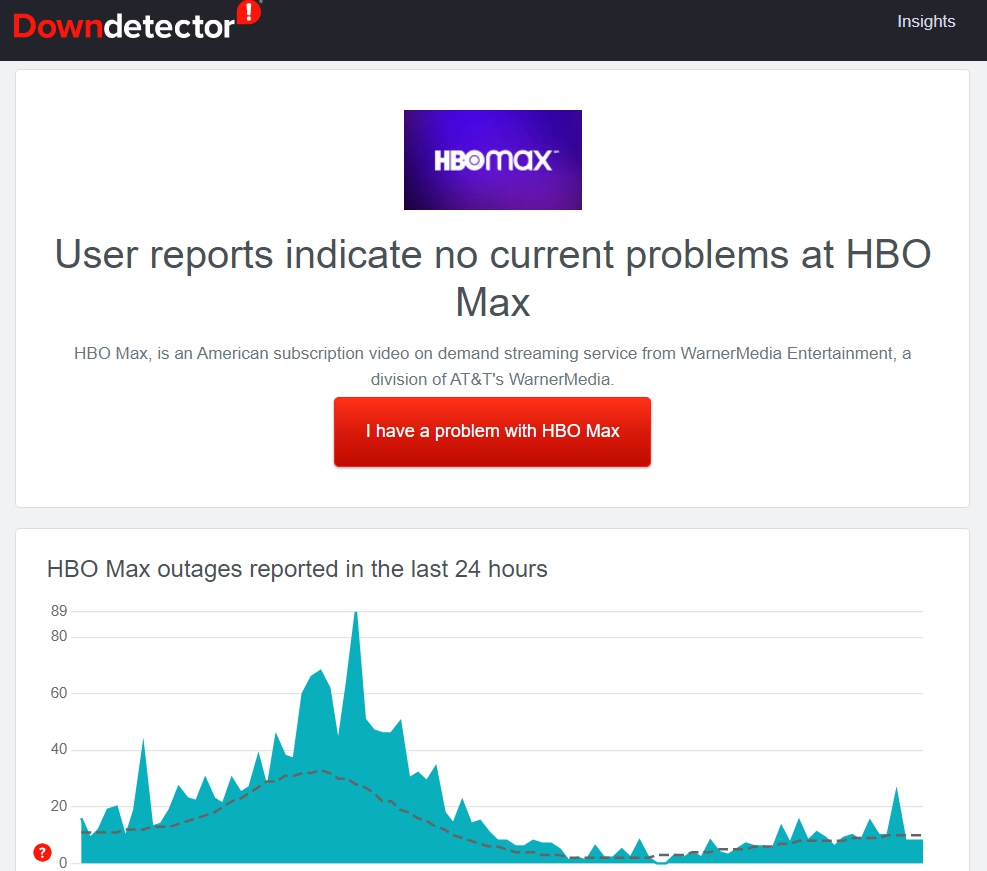Click 'HBO Max outages reported in the last 24 hours'
The height and width of the screenshot is (871, 987).
point(297,569)
